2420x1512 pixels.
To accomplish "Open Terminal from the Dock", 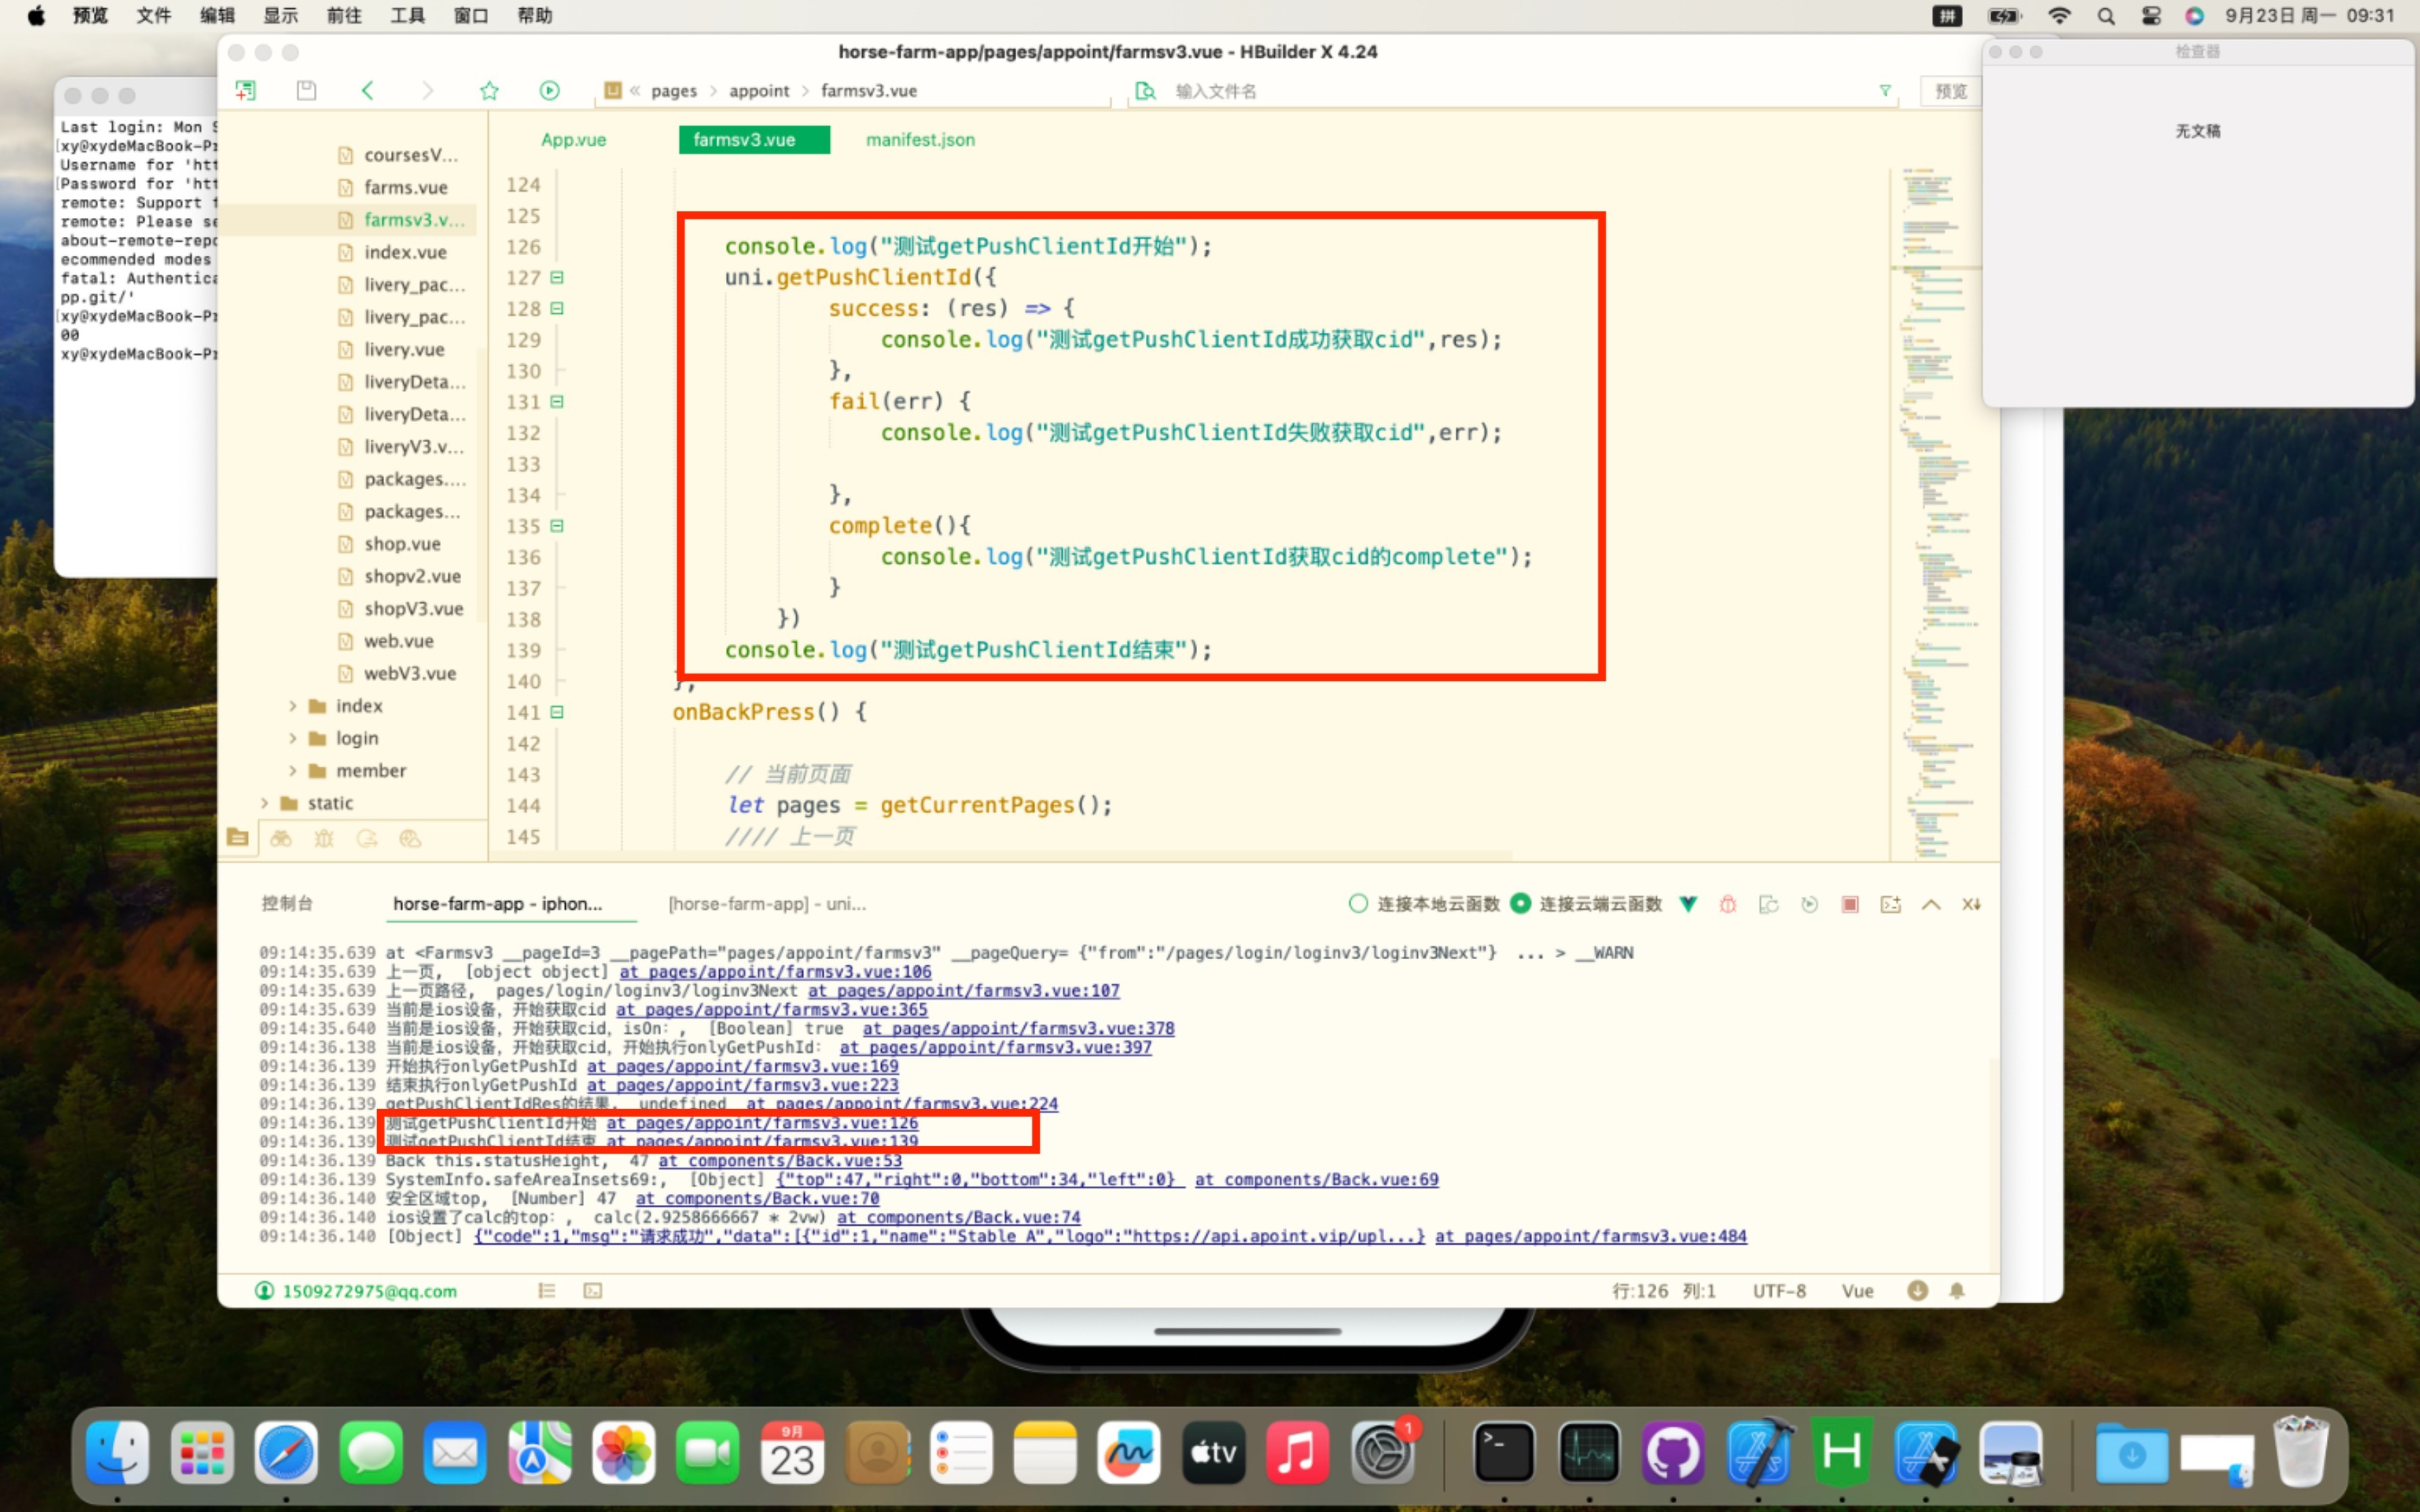I will click(1504, 1452).
